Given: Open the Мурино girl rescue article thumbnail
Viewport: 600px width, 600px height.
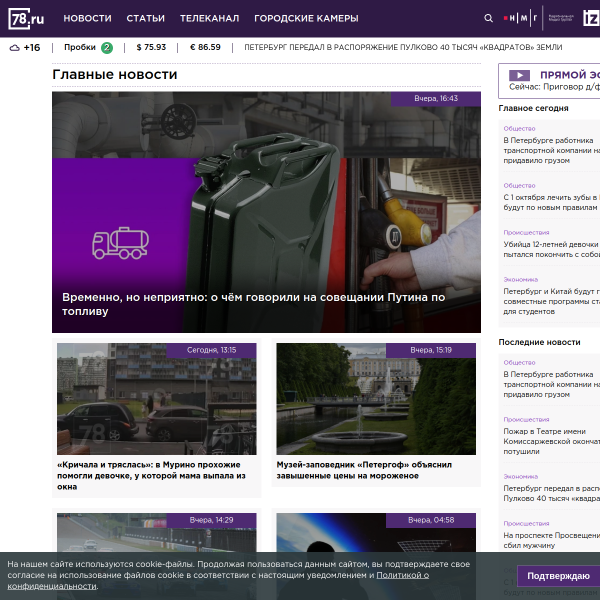Looking at the screenshot, I should (x=157, y=399).
